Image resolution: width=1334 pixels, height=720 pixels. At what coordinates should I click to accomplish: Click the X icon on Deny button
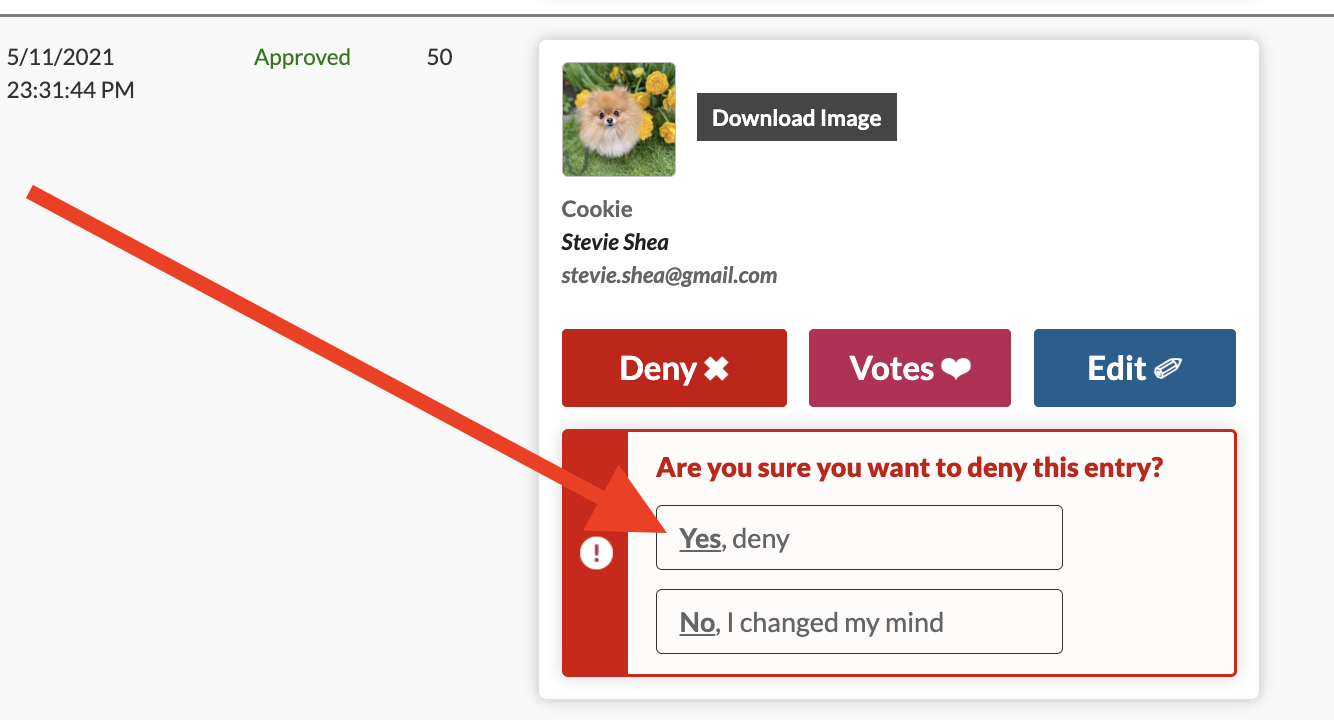pos(716,369)
